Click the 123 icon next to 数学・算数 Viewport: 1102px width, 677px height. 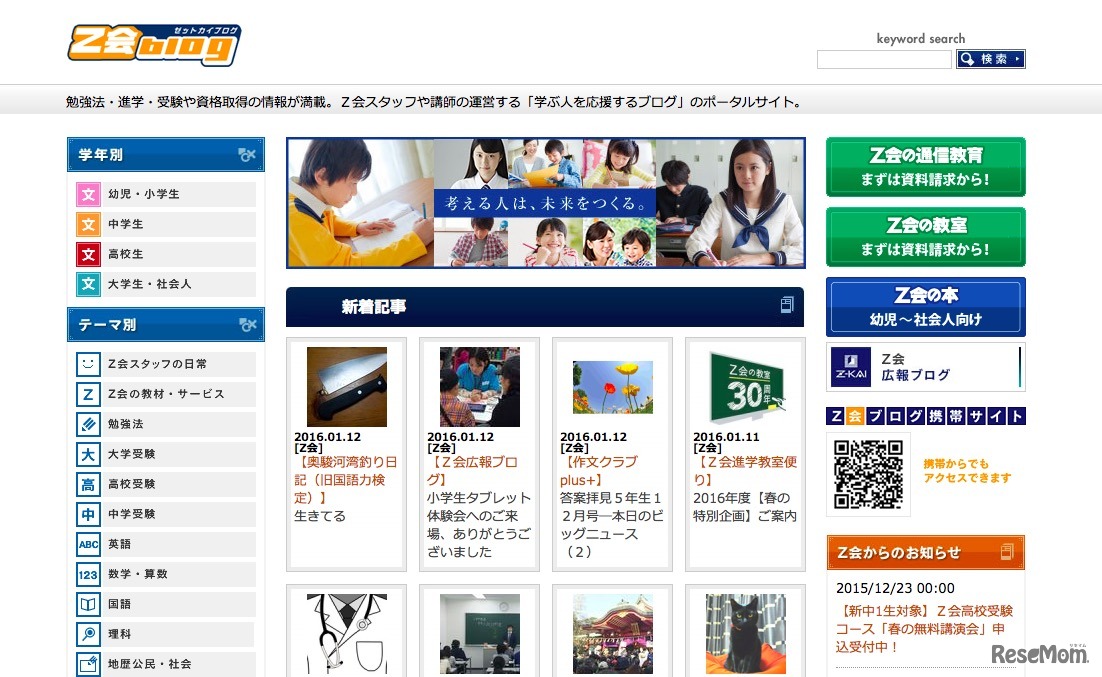point(88,574)
